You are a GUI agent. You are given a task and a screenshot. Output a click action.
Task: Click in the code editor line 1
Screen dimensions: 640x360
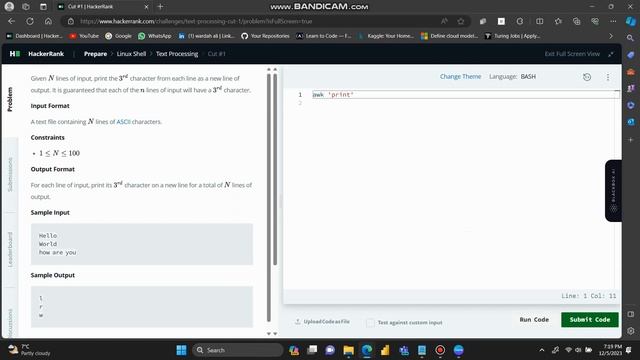[465, 95]
